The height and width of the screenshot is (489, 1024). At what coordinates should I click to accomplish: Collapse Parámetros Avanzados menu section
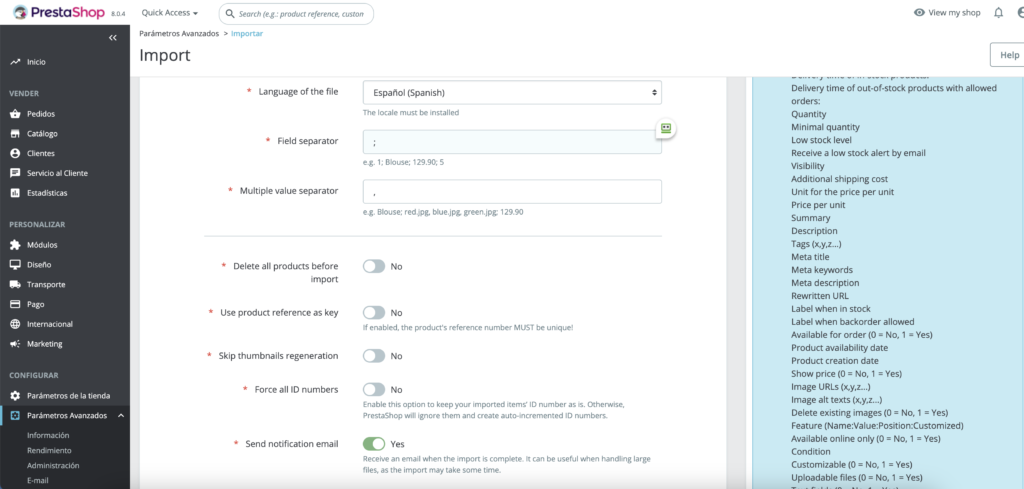pos(121,416)
